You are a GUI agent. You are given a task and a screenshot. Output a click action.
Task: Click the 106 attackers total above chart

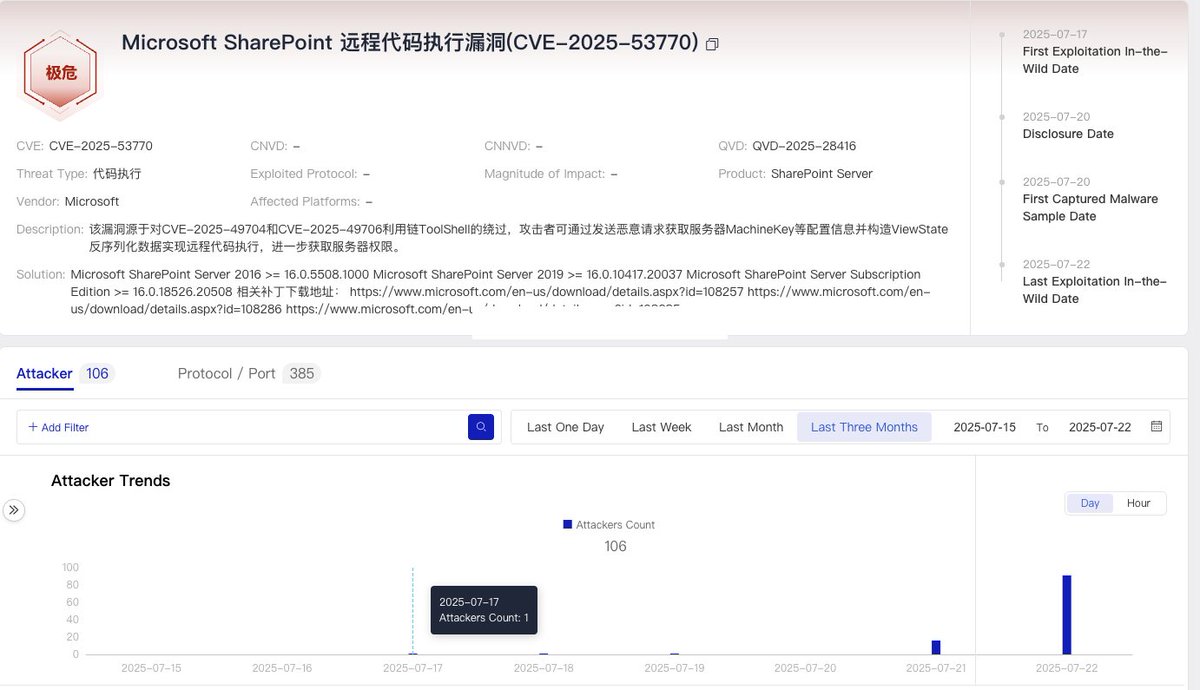click(x=616, y=546)
